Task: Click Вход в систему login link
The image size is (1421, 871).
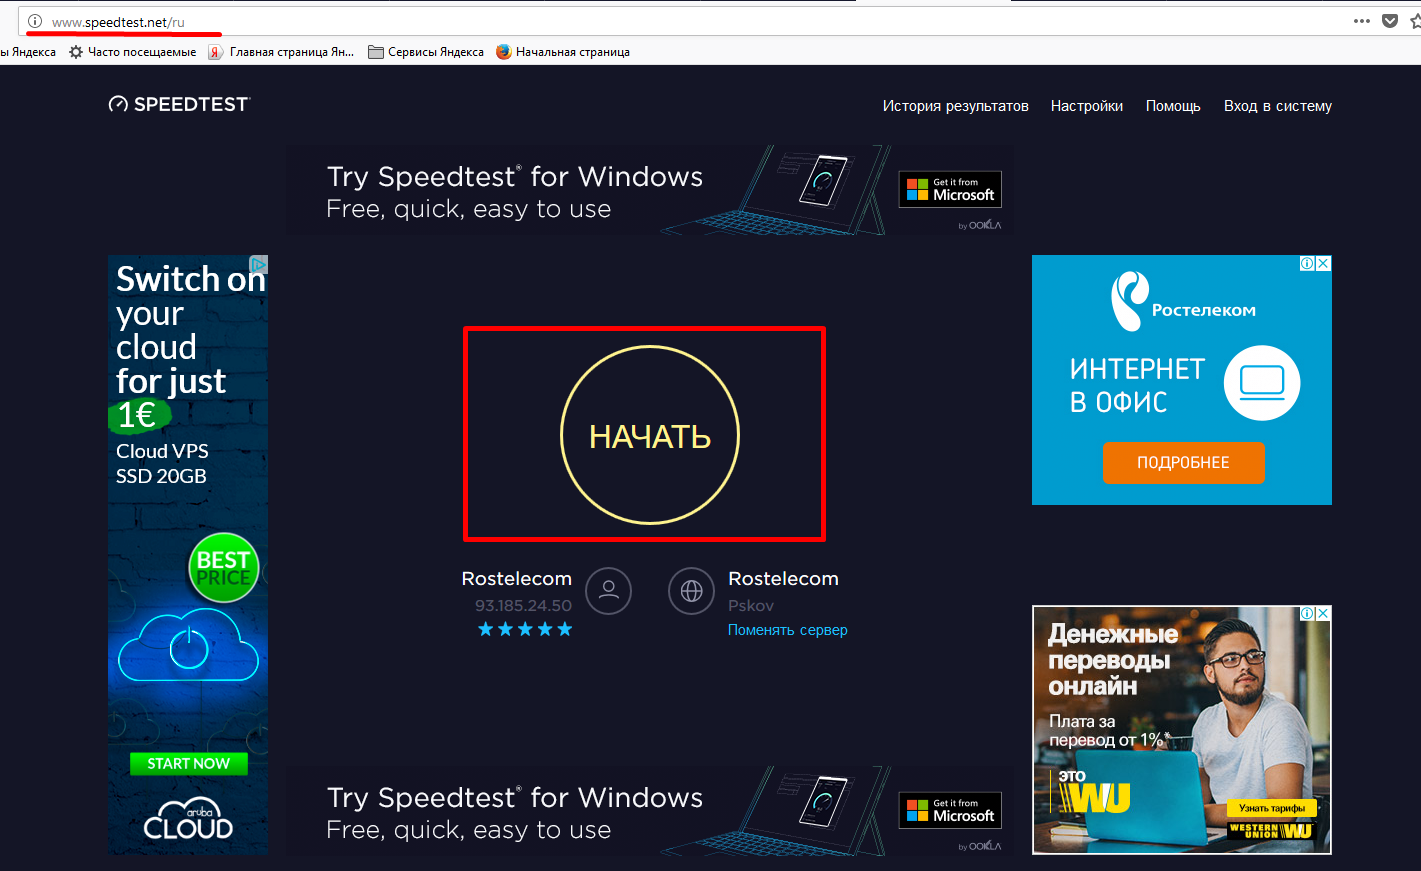Action: (1277, 106)
